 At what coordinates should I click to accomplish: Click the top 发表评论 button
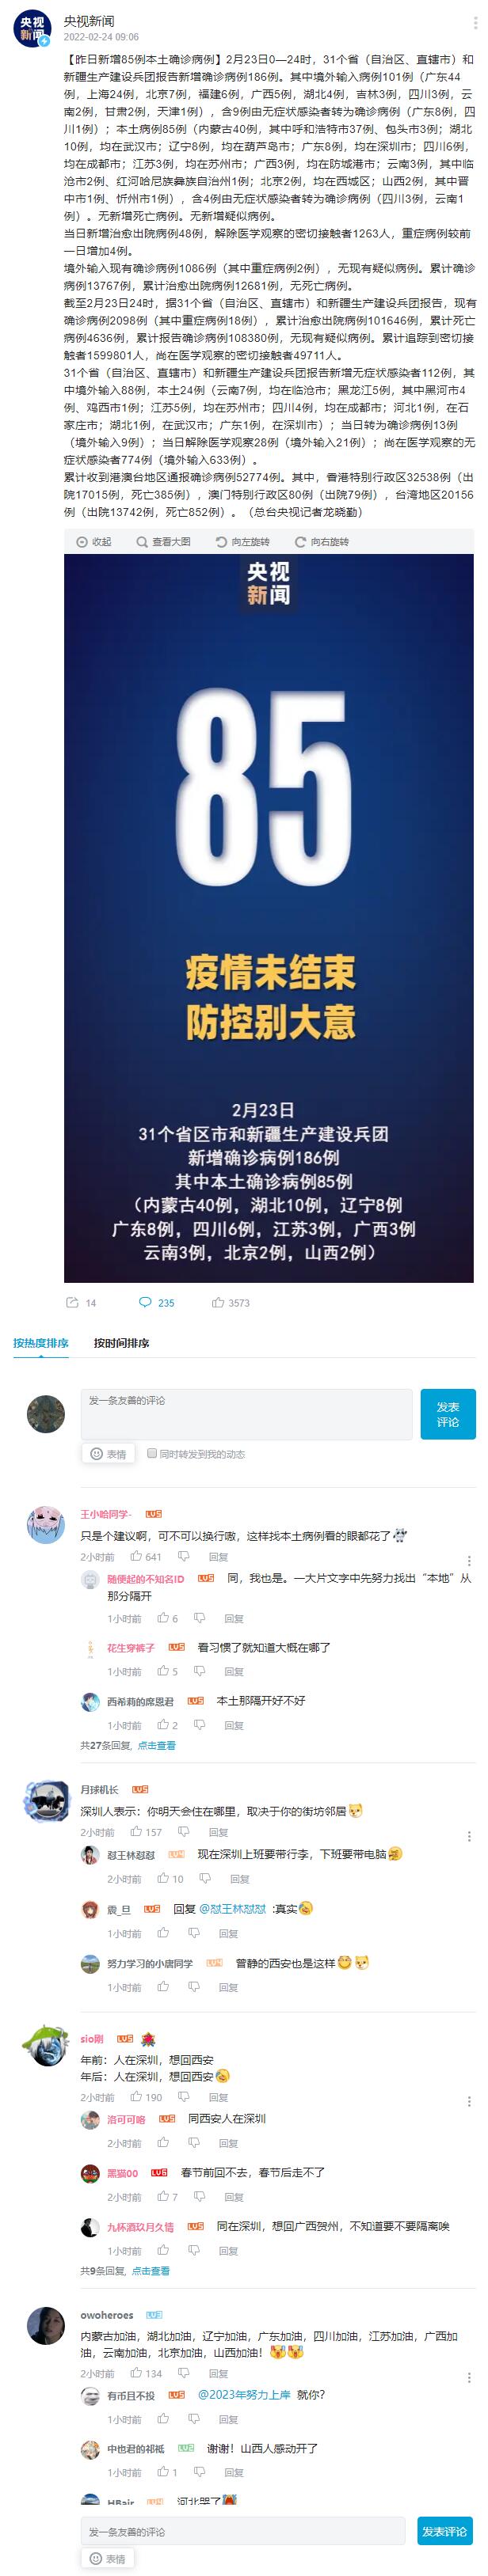[x=448, y=1414]
